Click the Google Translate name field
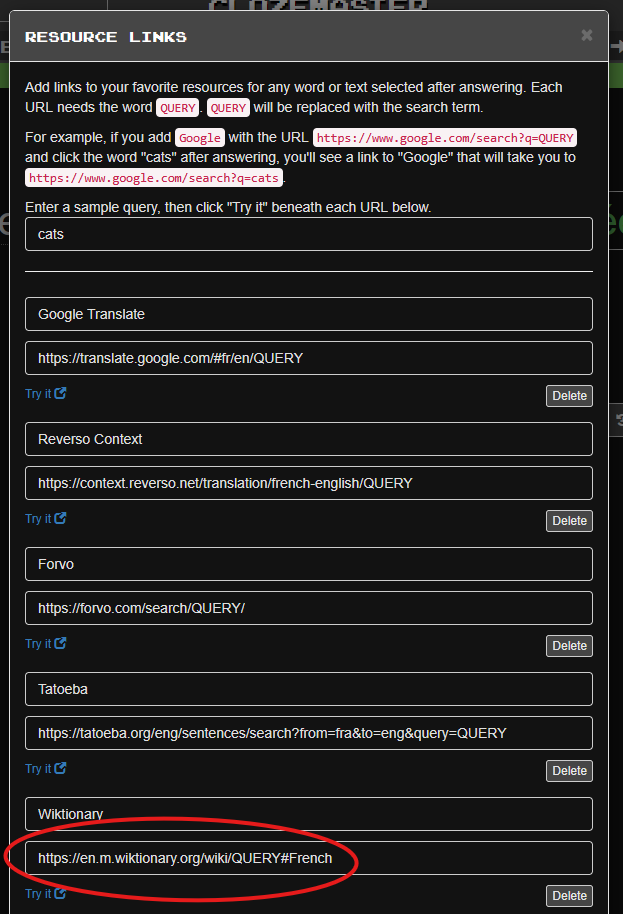This screenshot has height=914, width=623. pos(308,314)
